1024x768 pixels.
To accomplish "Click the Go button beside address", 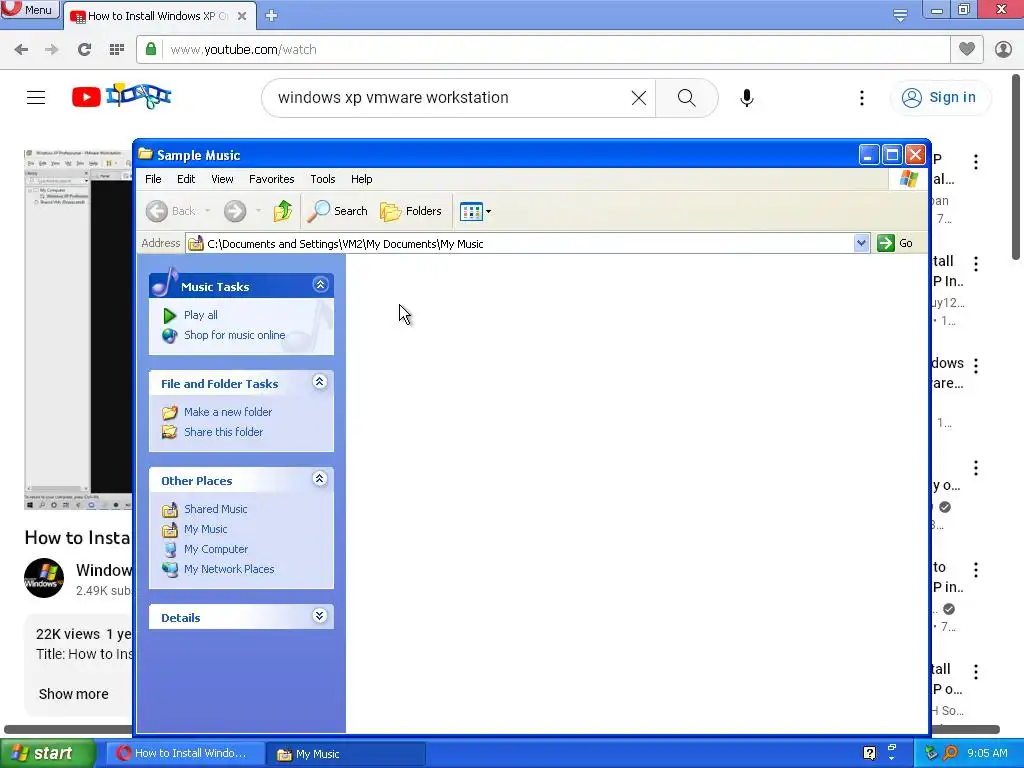I will click(x=895, y=243).
